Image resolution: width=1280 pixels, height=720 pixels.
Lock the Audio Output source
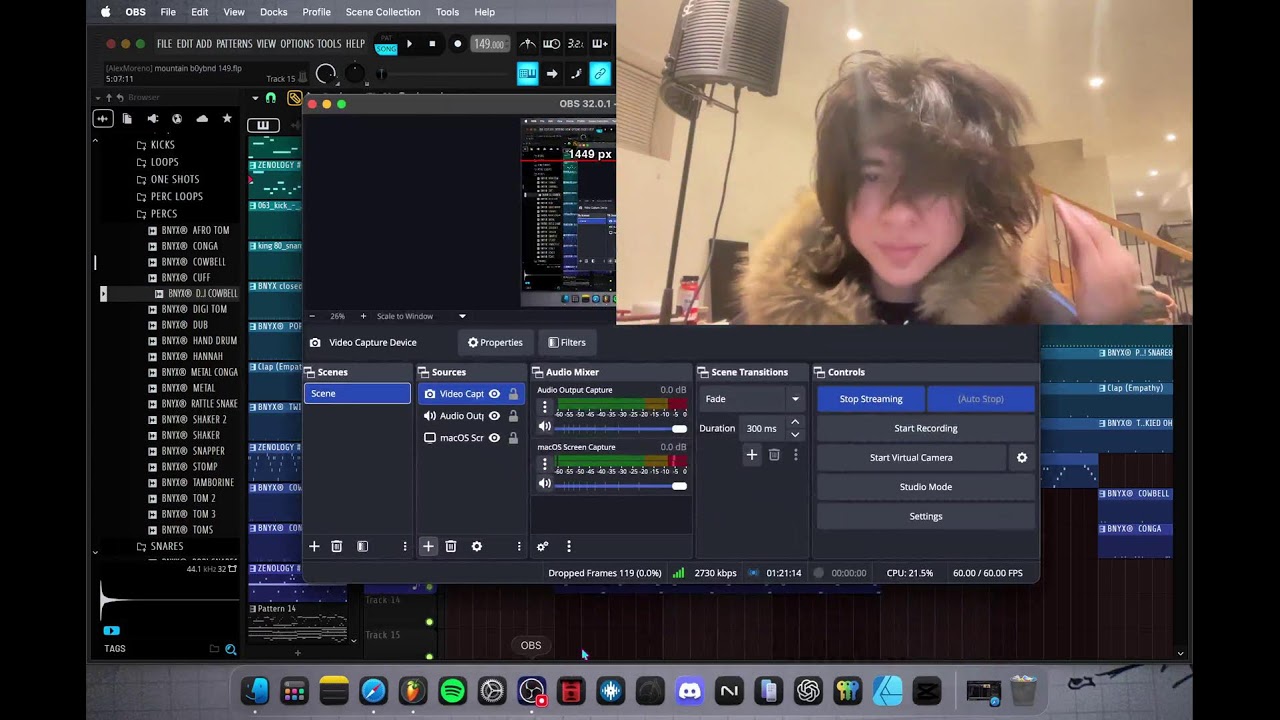tap(513, 416)
